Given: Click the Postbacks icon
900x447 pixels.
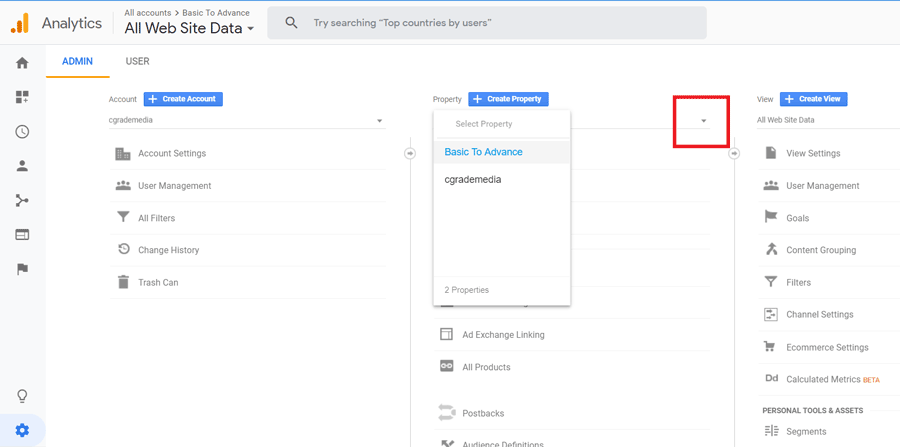Looking at the screenshot, I should [447, 413].
